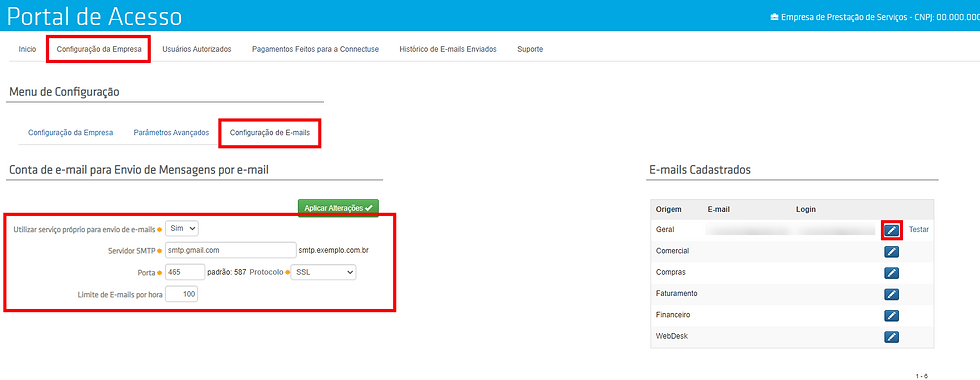Image resolution: width=980 pixels, height=380 pixels.
Task: Click the Portal de Acesso title
Action: pyautogui.click(x=95, y=17)
